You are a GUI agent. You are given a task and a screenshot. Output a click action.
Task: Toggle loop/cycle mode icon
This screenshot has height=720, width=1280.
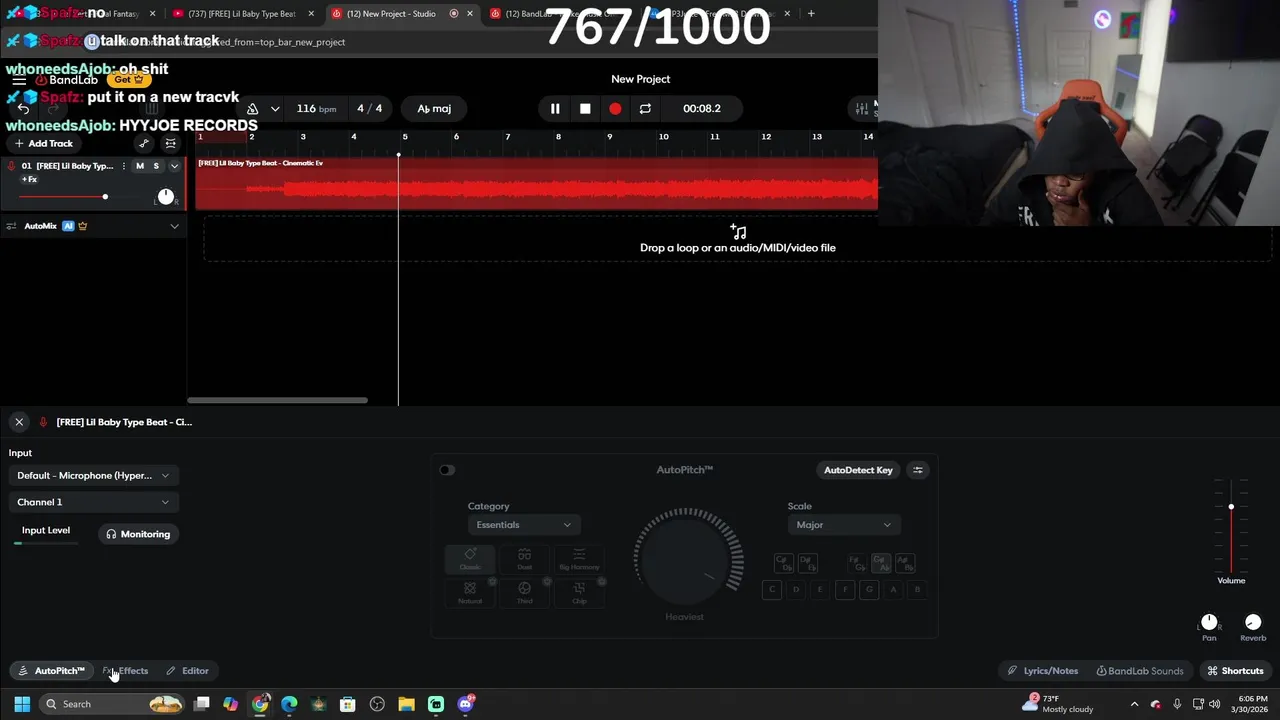[645, 108]
